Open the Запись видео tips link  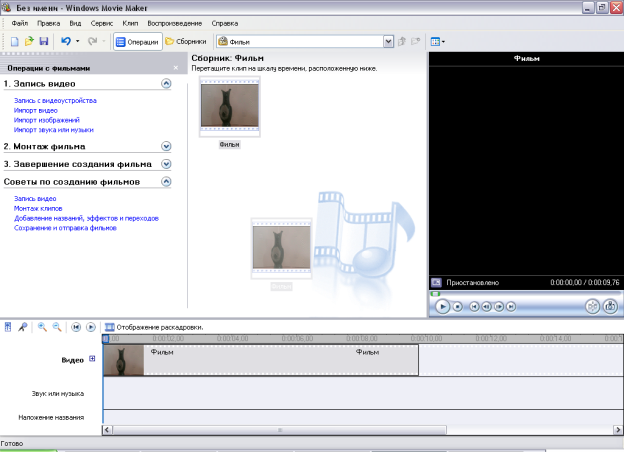[35, 199]
